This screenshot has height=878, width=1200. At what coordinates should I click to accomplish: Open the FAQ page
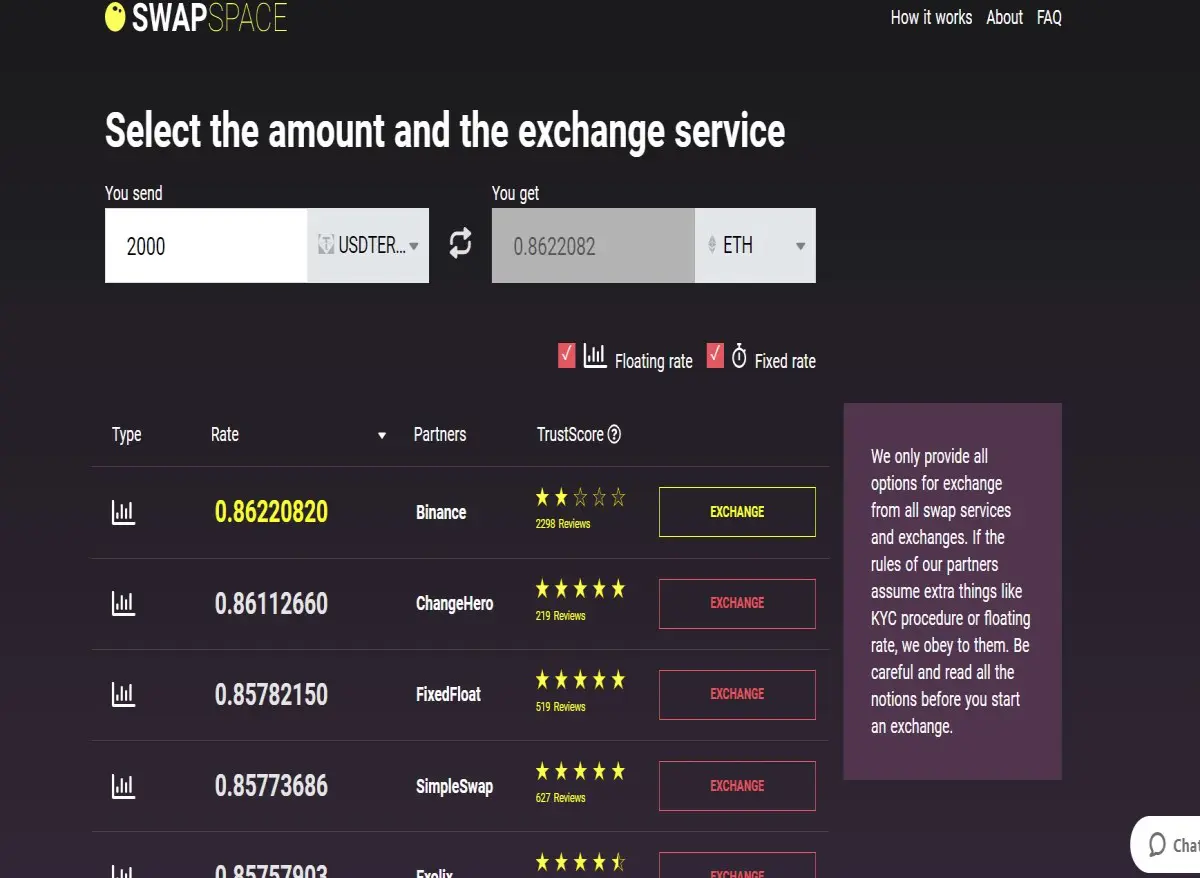pos(1049,17)
